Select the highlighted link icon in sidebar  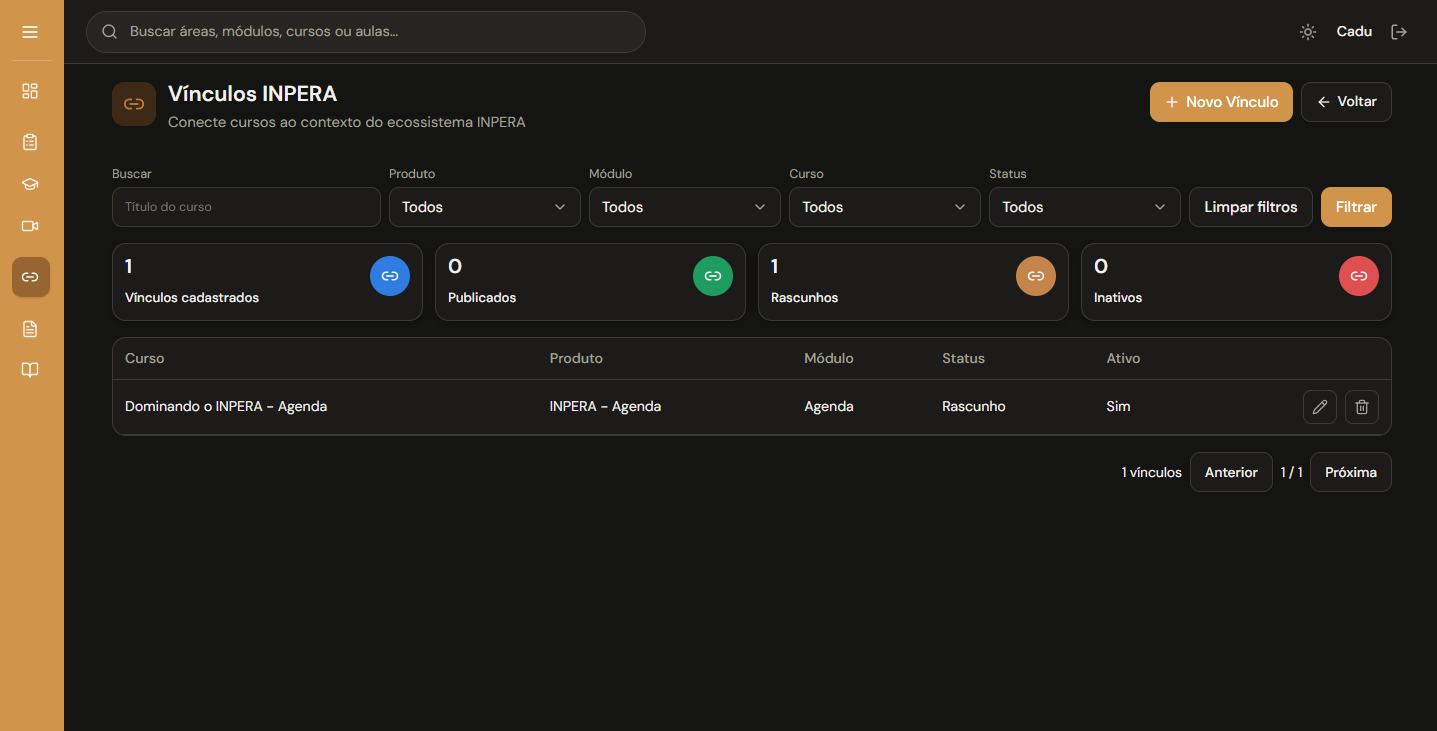(31, 277)
